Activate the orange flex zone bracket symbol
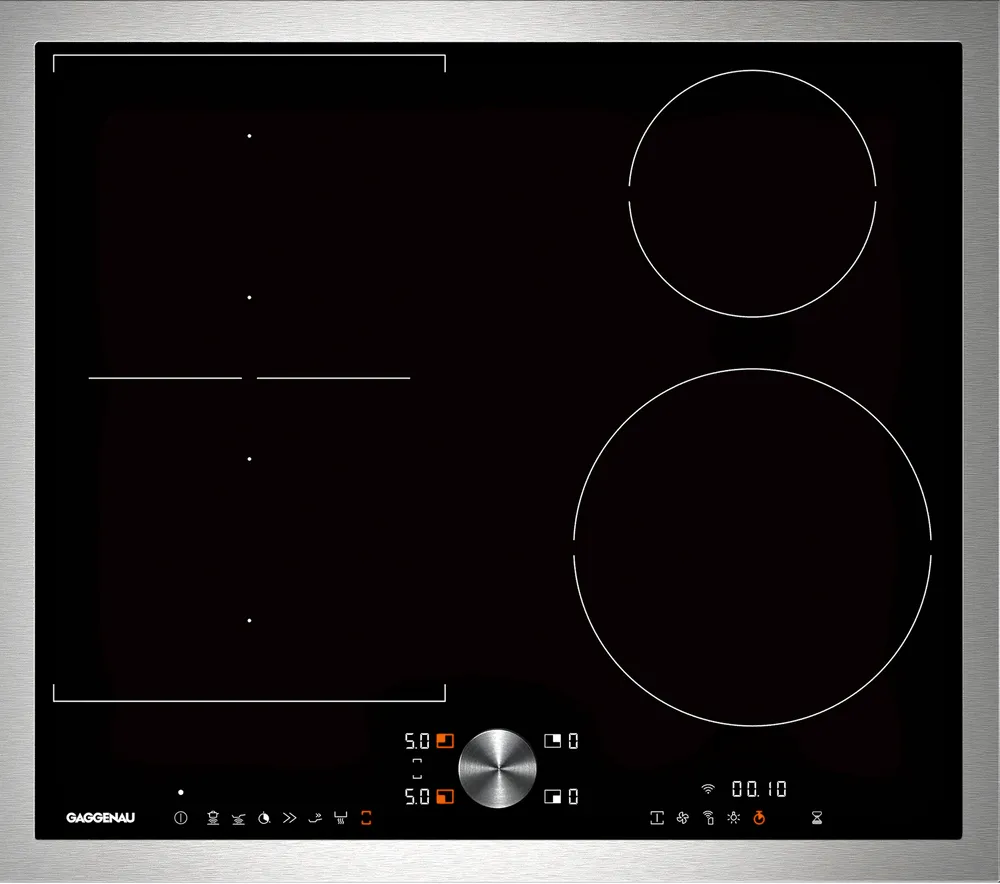 pos(366,817)
